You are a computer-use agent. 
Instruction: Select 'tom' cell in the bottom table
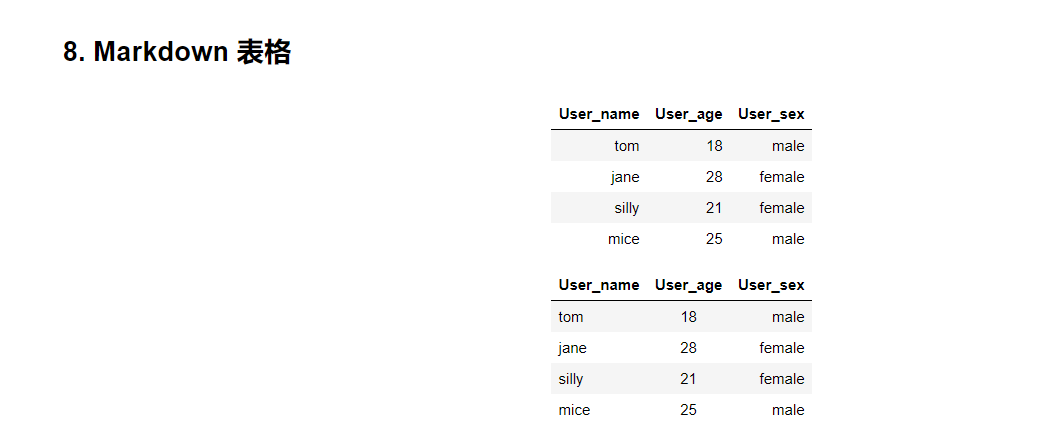[x=571, y=317]
